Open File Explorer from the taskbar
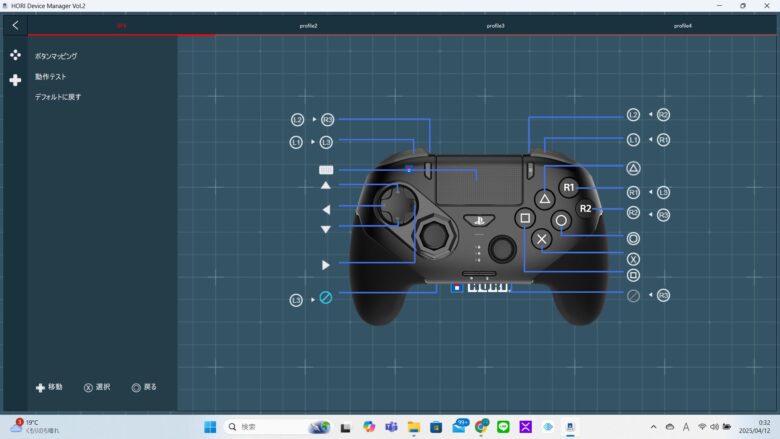780x439 pixels. (414, 427)
